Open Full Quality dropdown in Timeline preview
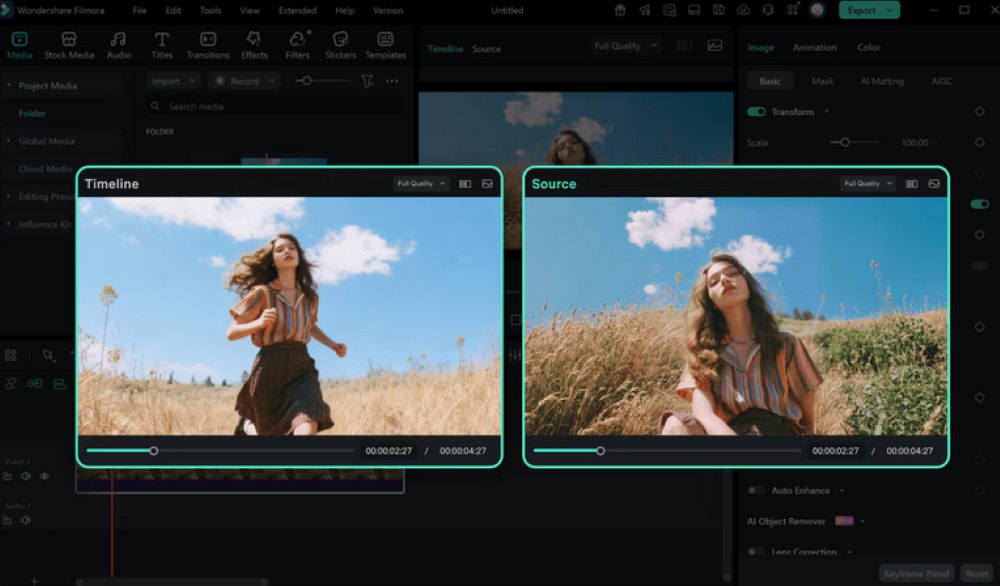This screenshot has width=1000, height=586. click(x=421, y=184)
